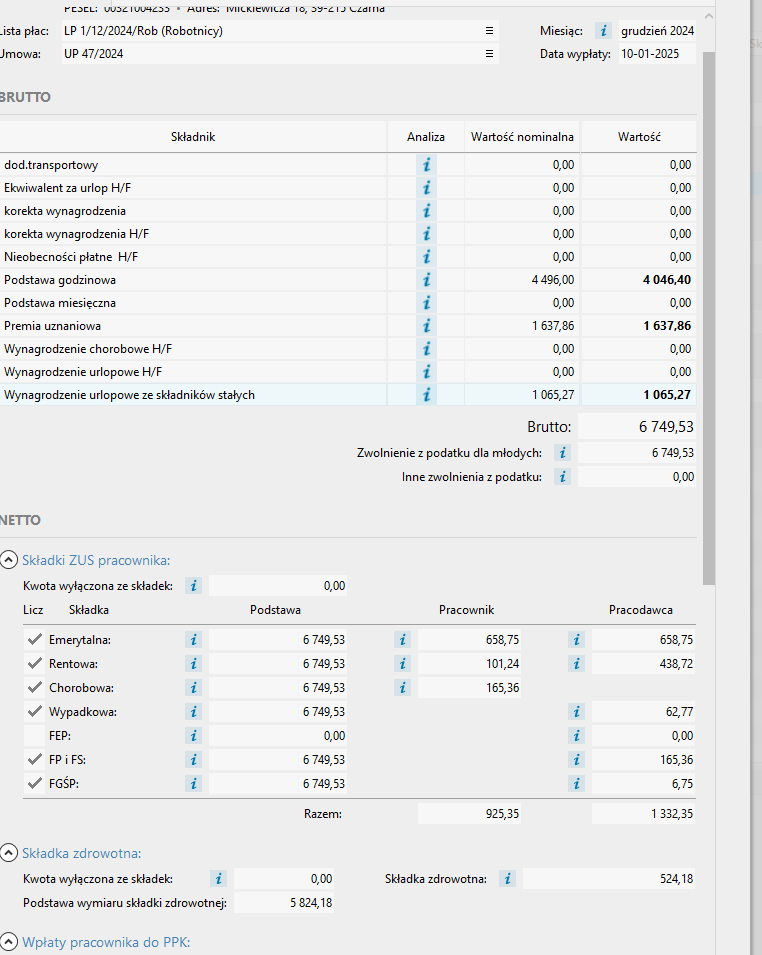Open the Umowa selection list button
Viewport: 762px width, 955px height.
(489, 54)
